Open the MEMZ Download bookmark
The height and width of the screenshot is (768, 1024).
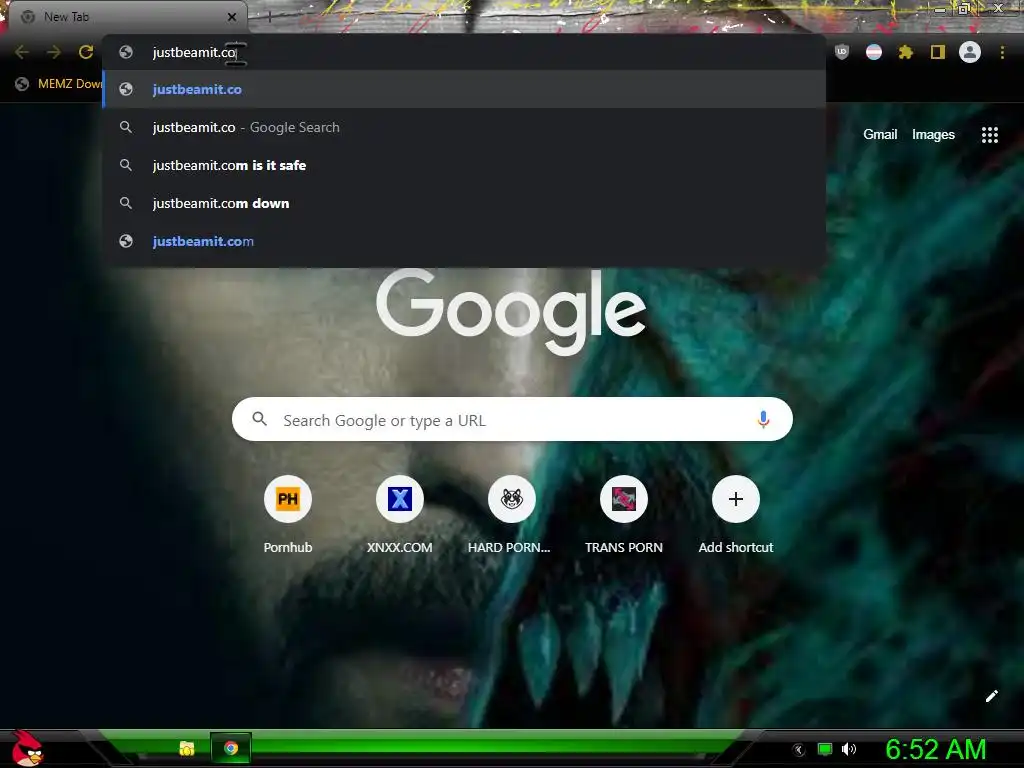[x=59, y=84]
